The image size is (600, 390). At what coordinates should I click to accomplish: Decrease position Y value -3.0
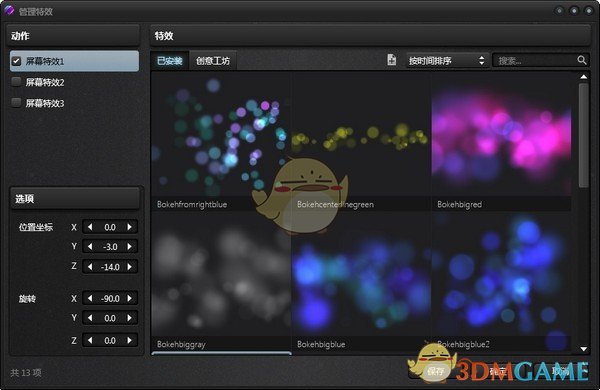point(90,246)
